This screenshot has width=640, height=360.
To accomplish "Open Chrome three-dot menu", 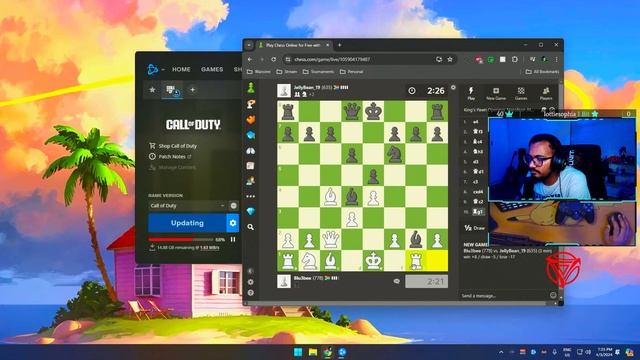I will pos(556,59).
